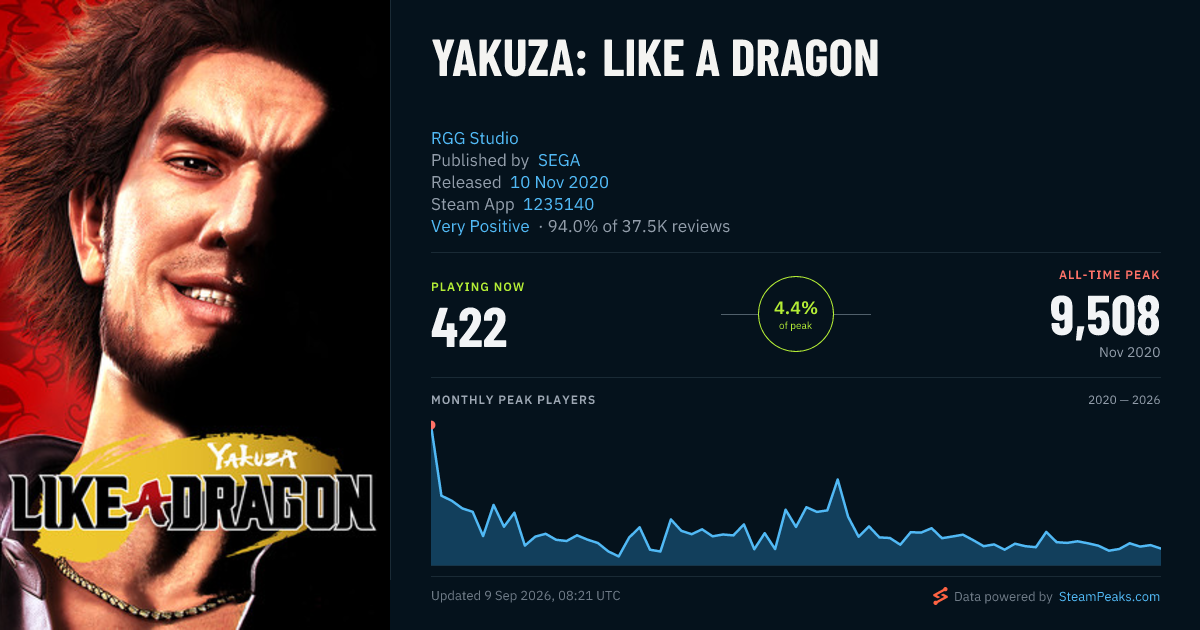Click the red peak marker on the chart
The height and width of the screenshot is (630, 1200).
[x=432, y=425]
